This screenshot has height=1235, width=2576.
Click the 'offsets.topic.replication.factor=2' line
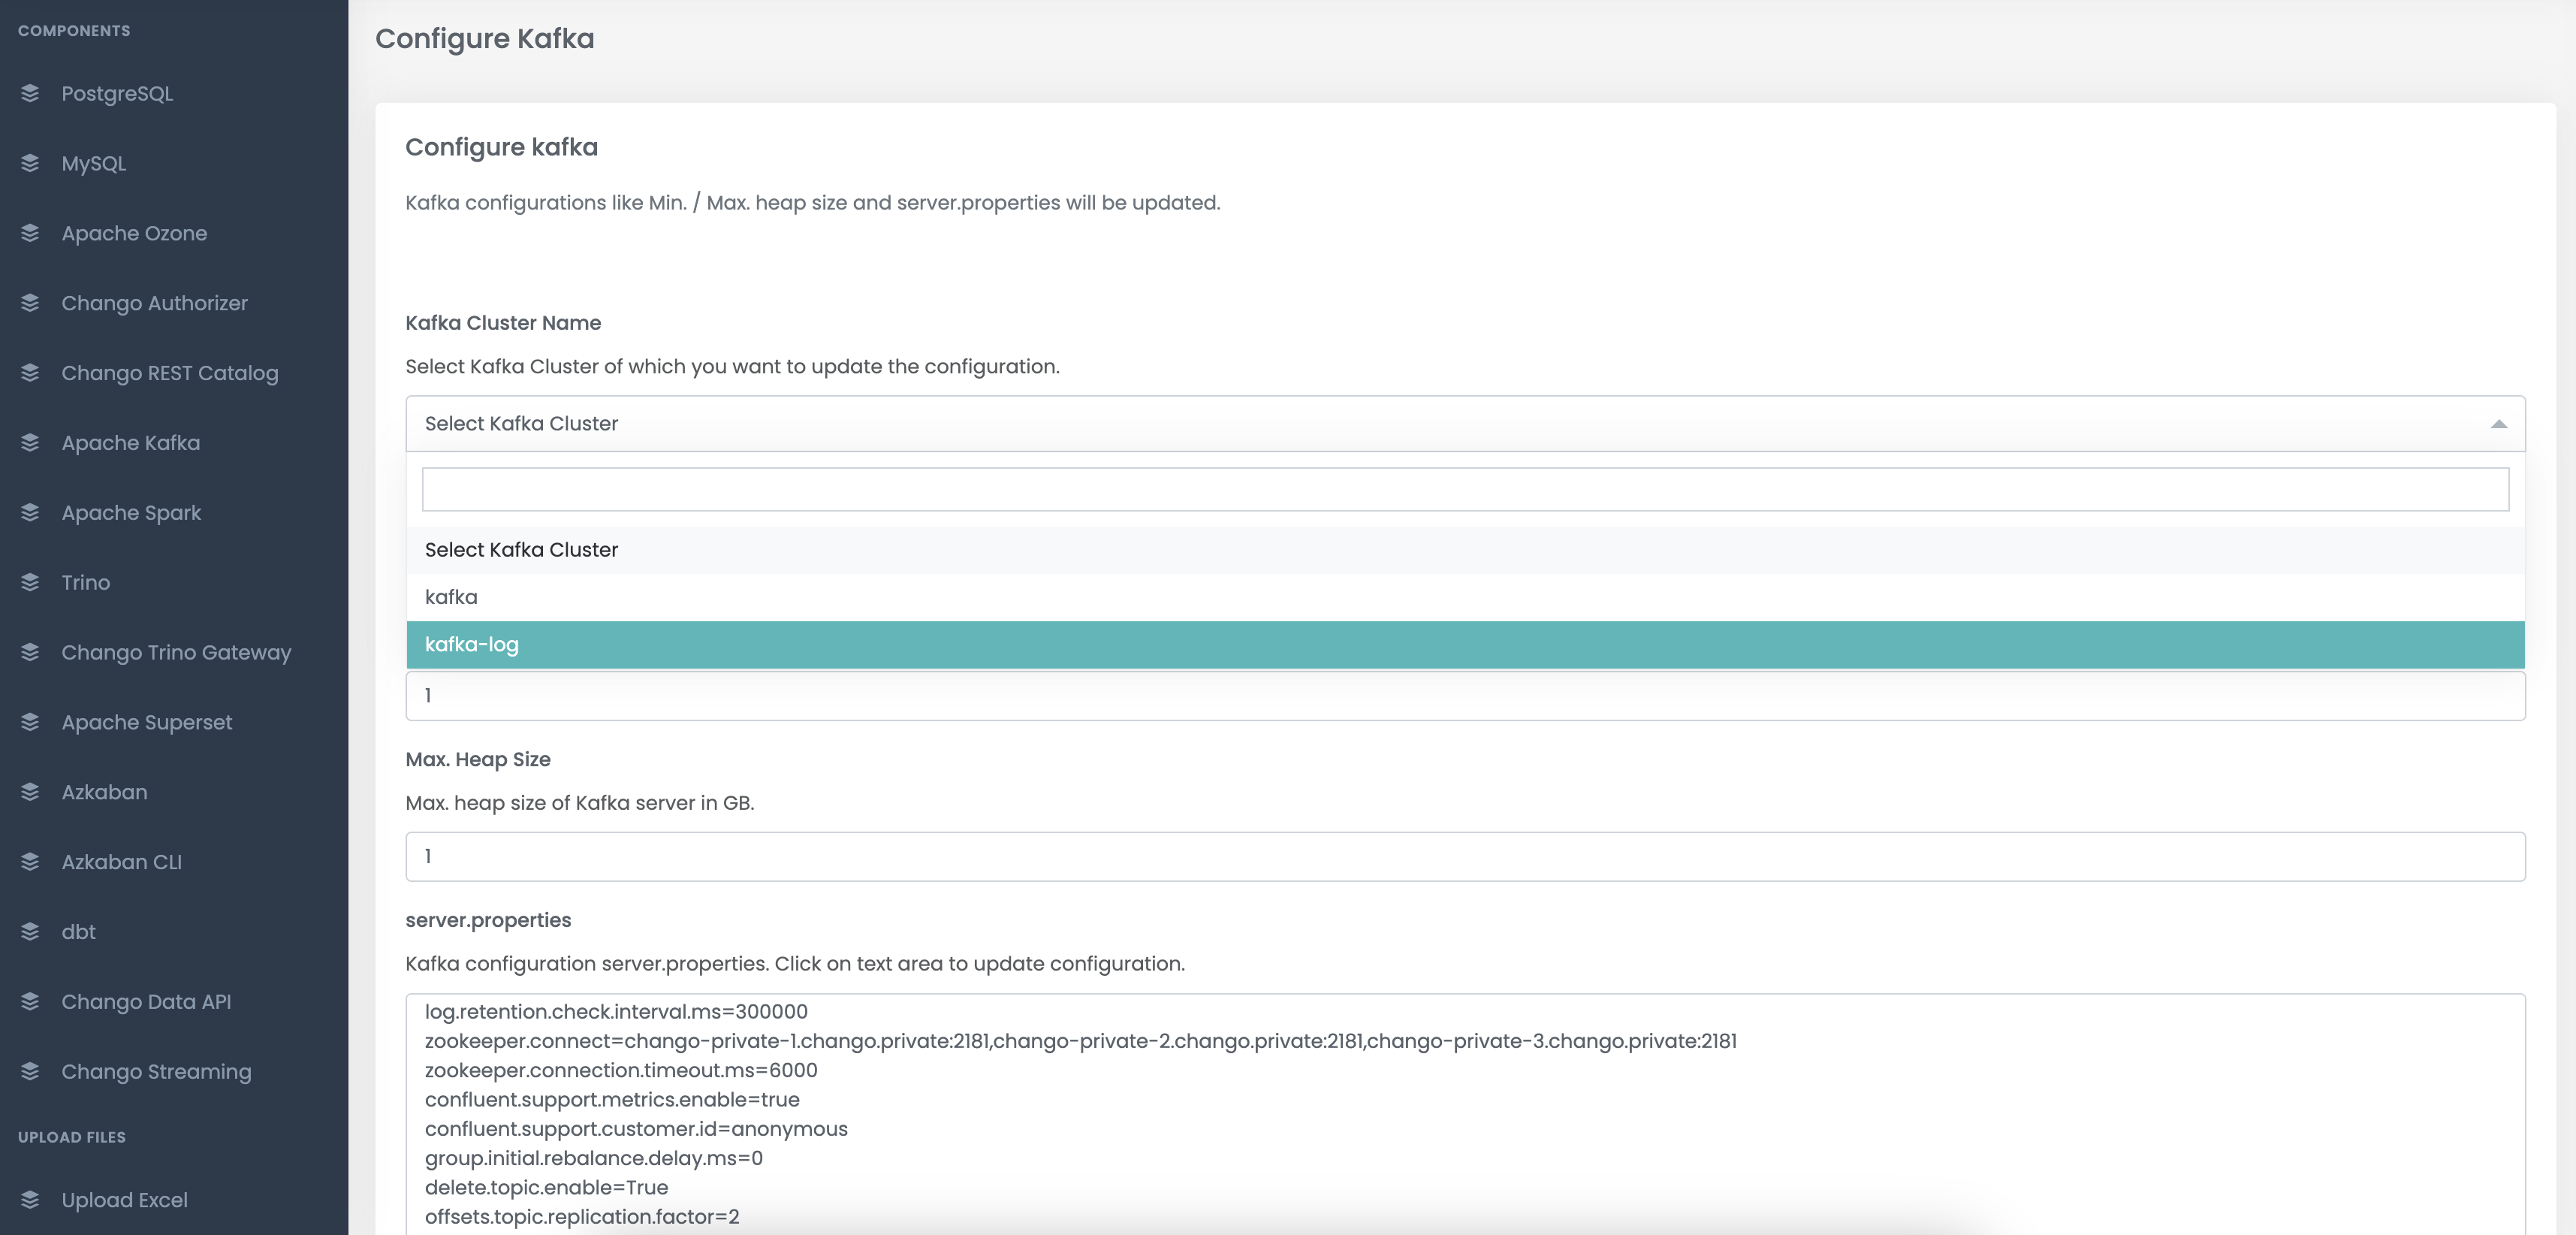coord(582,1216)
